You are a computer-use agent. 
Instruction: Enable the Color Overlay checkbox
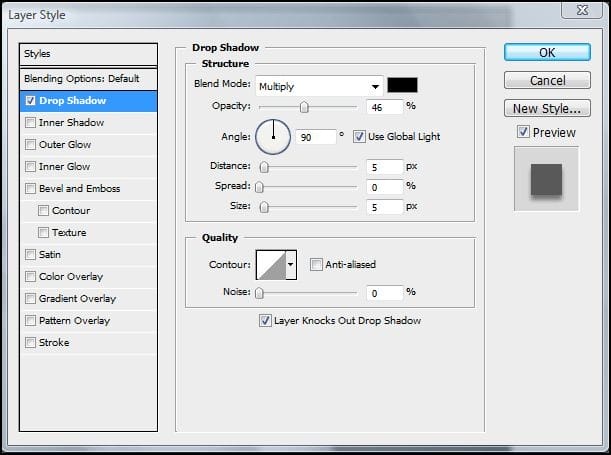tap(30, 277)
